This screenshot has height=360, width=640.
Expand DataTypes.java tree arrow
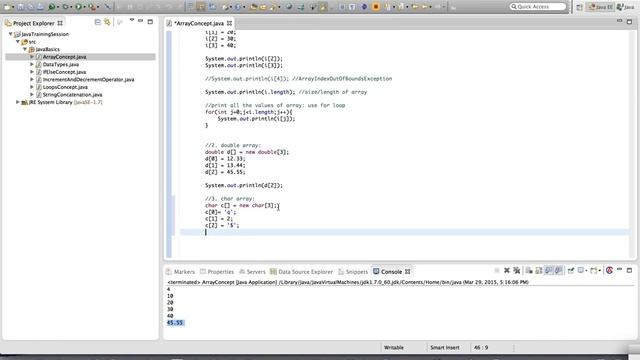tap(32, 64)
